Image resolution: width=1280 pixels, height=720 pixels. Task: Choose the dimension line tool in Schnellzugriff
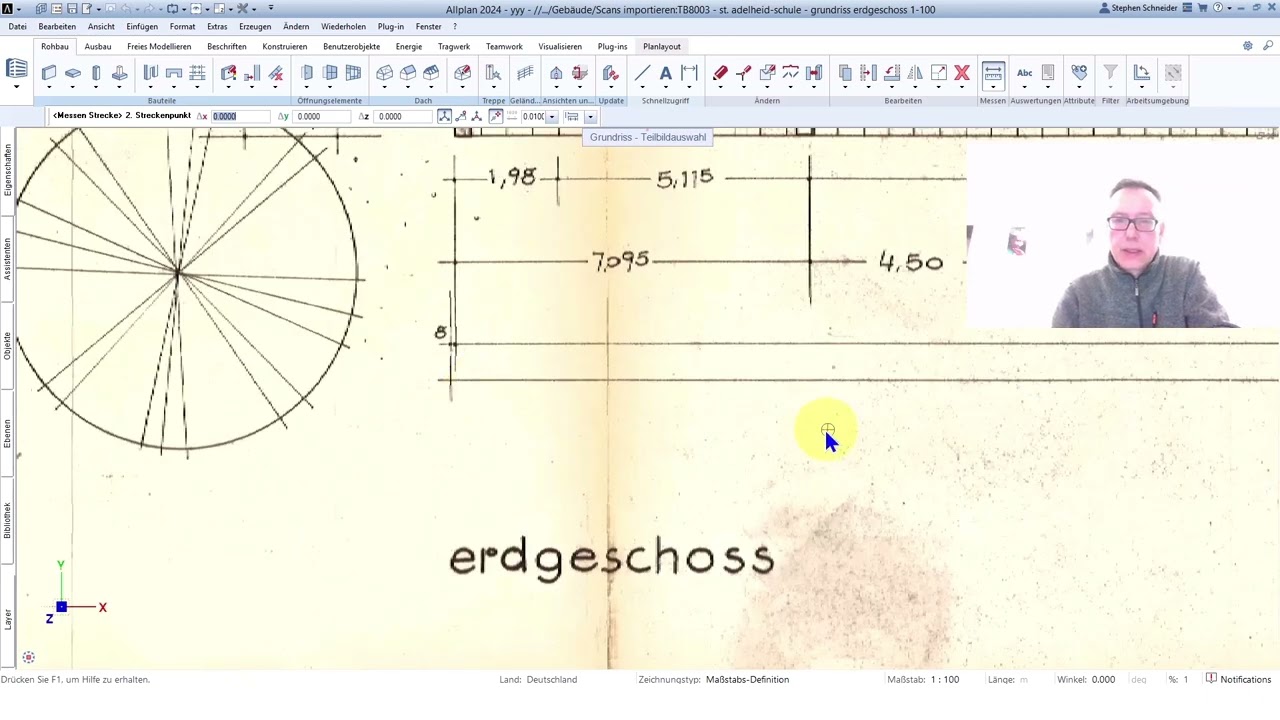(x=689, y=73)
